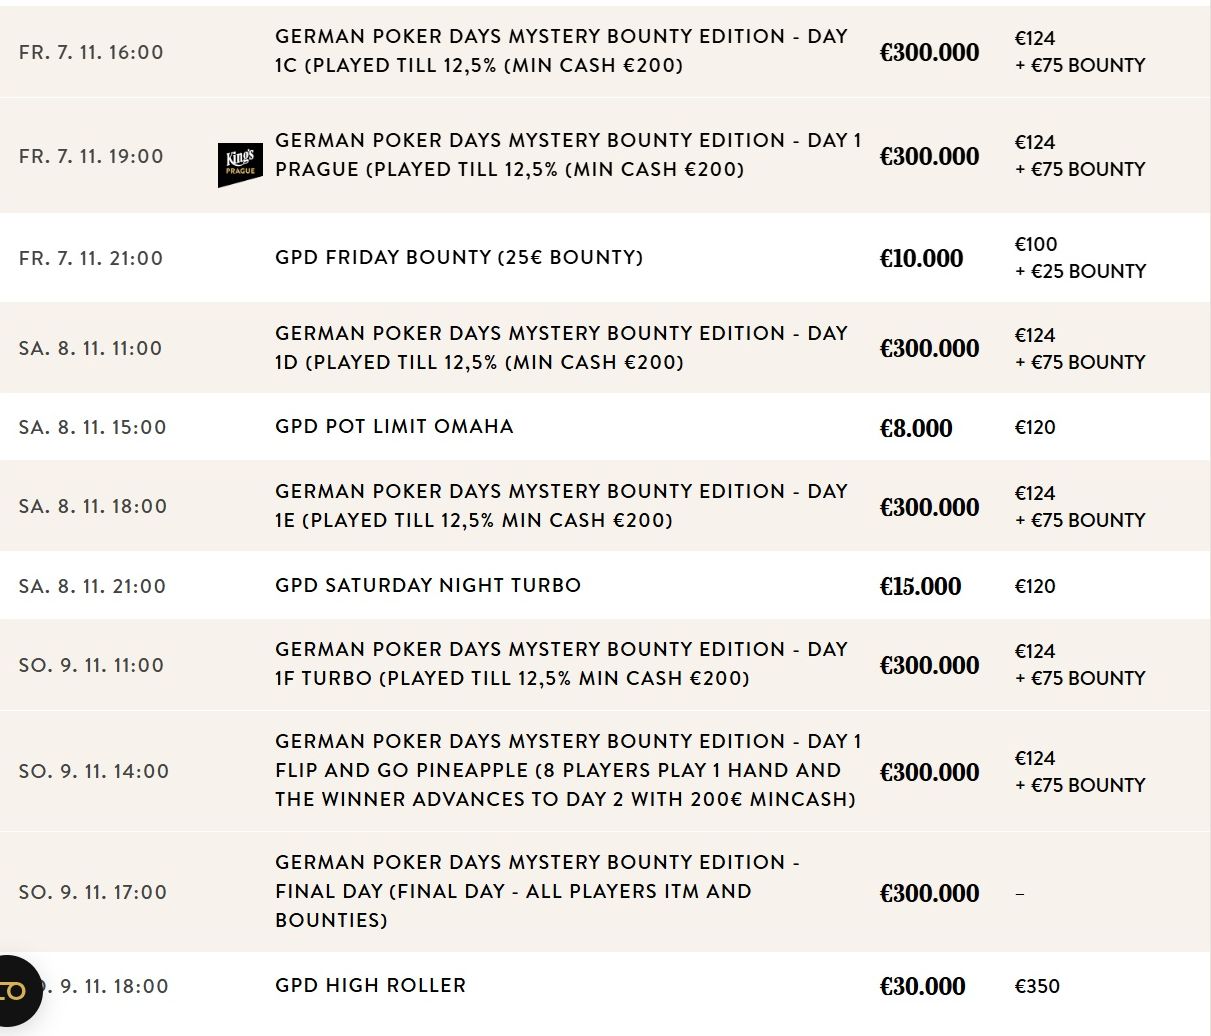Select the GPD Pot Limit Omaha event

[394, 427]
